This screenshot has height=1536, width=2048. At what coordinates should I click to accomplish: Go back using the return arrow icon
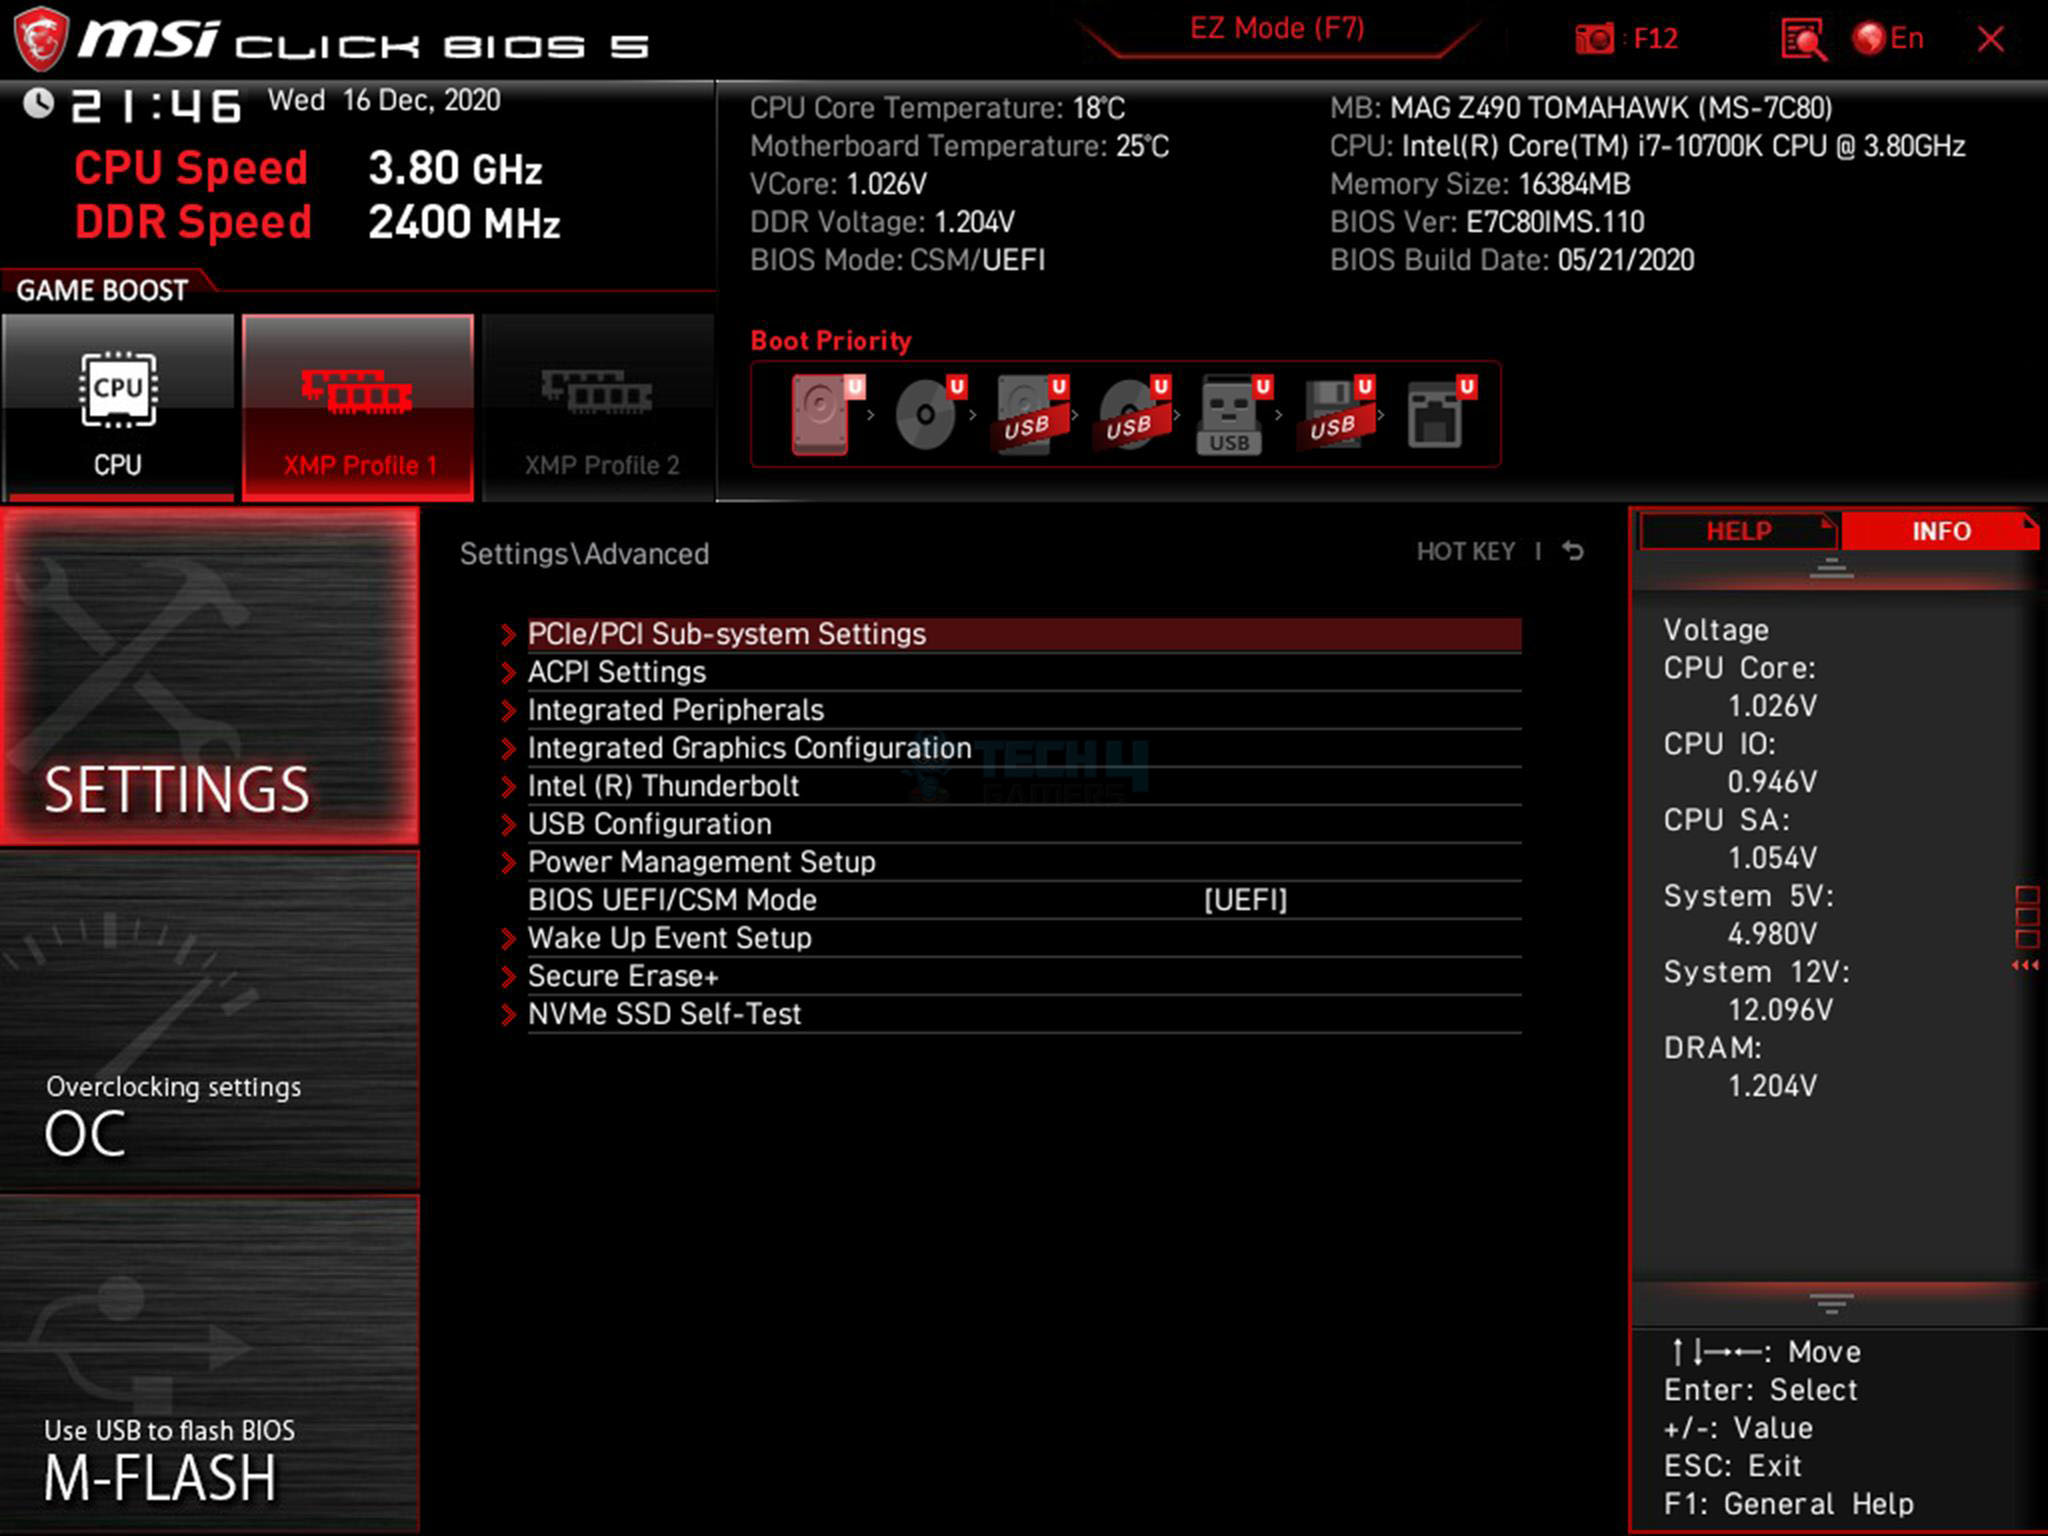[1573, 551]
